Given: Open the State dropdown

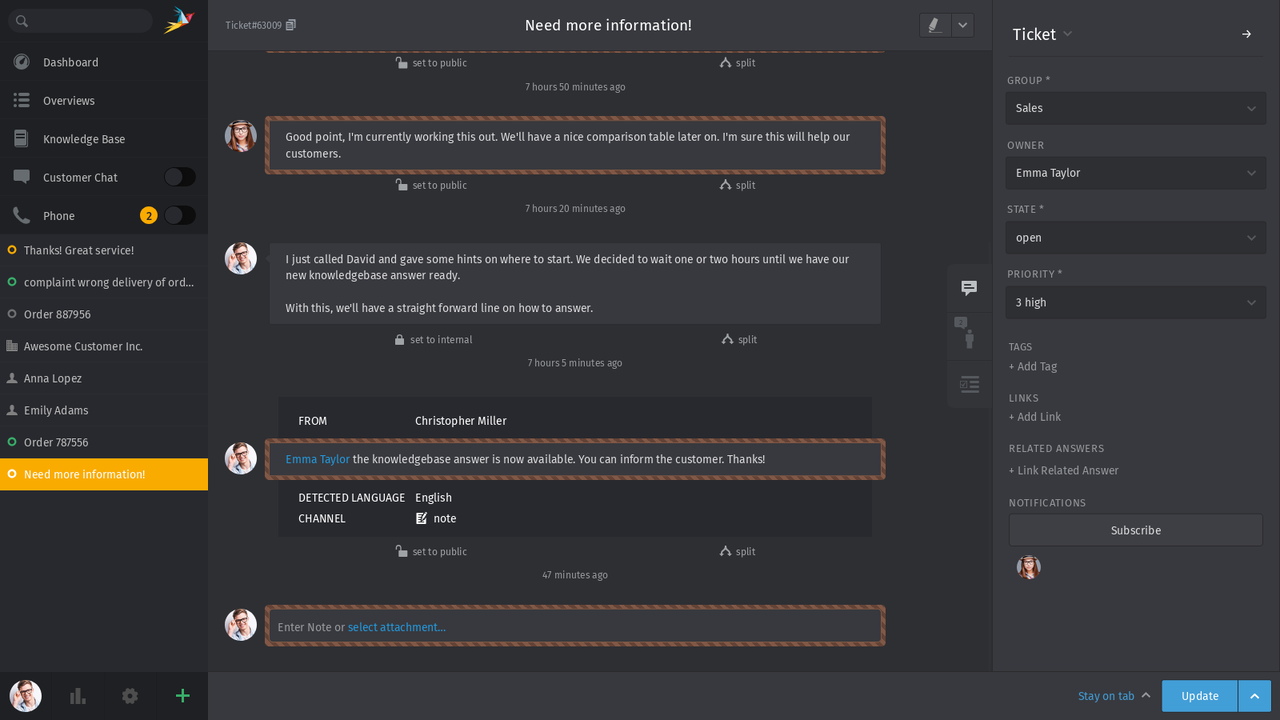Looking at the screenshot, I should click(1135, 237).
